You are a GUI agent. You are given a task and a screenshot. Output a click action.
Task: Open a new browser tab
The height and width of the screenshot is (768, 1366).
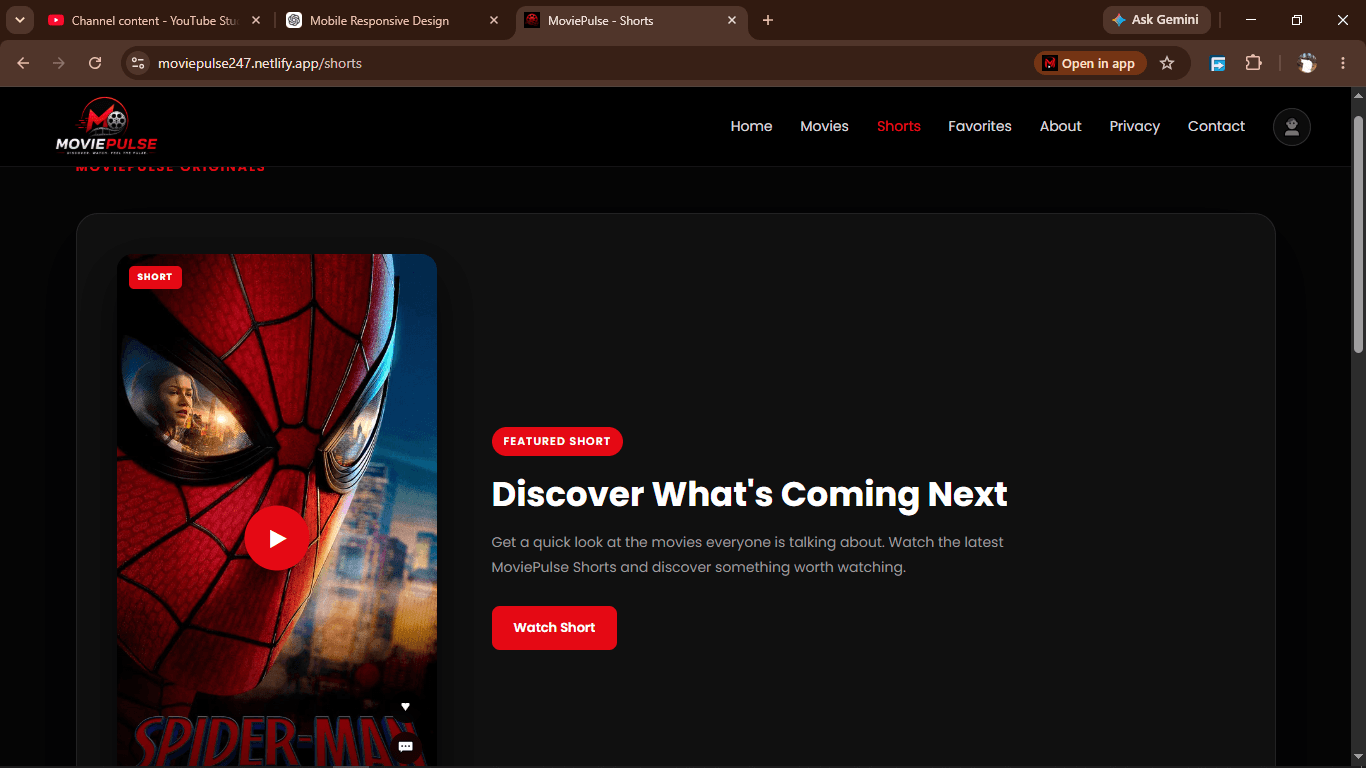pos(768,20)
